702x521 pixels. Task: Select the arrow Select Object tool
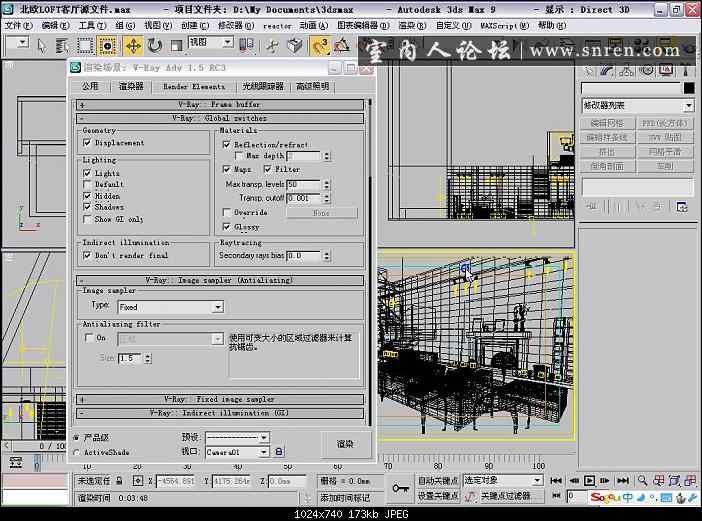point(42,46)
